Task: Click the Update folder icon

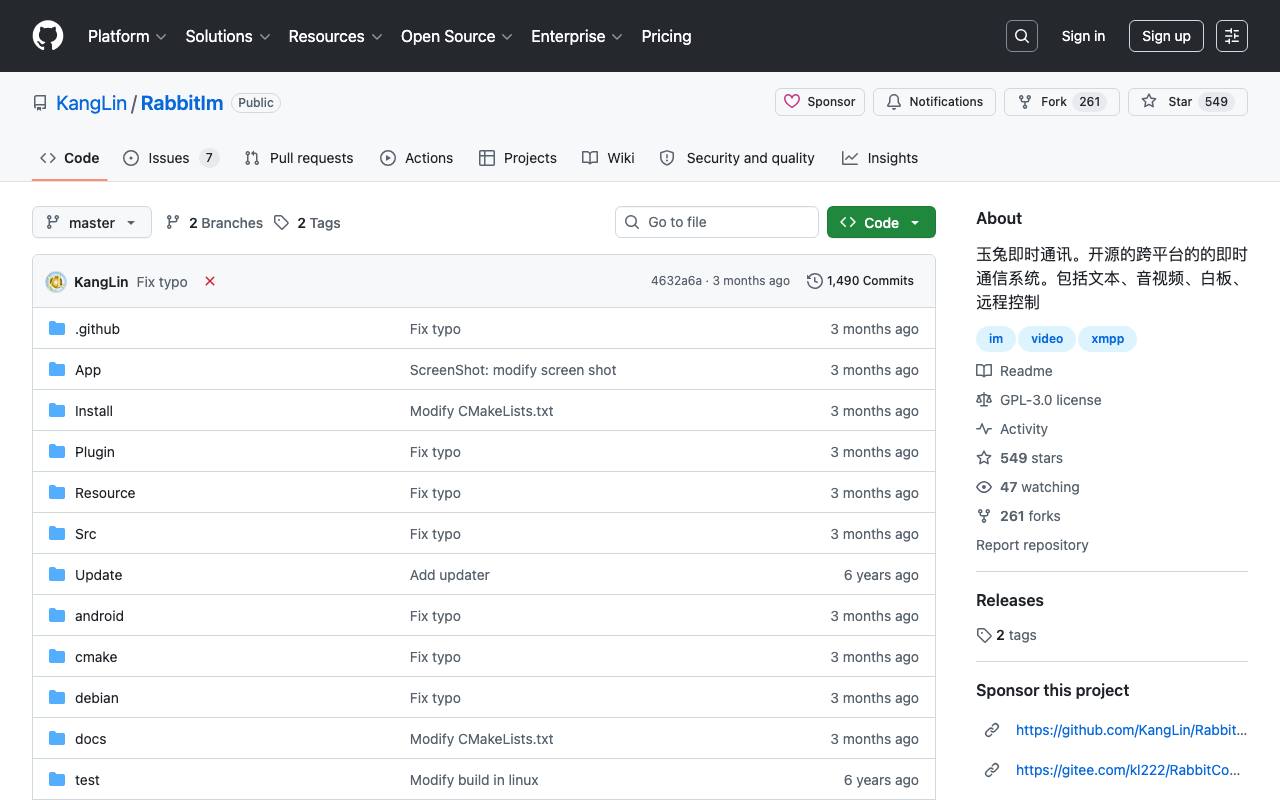Action: [57, 574]
